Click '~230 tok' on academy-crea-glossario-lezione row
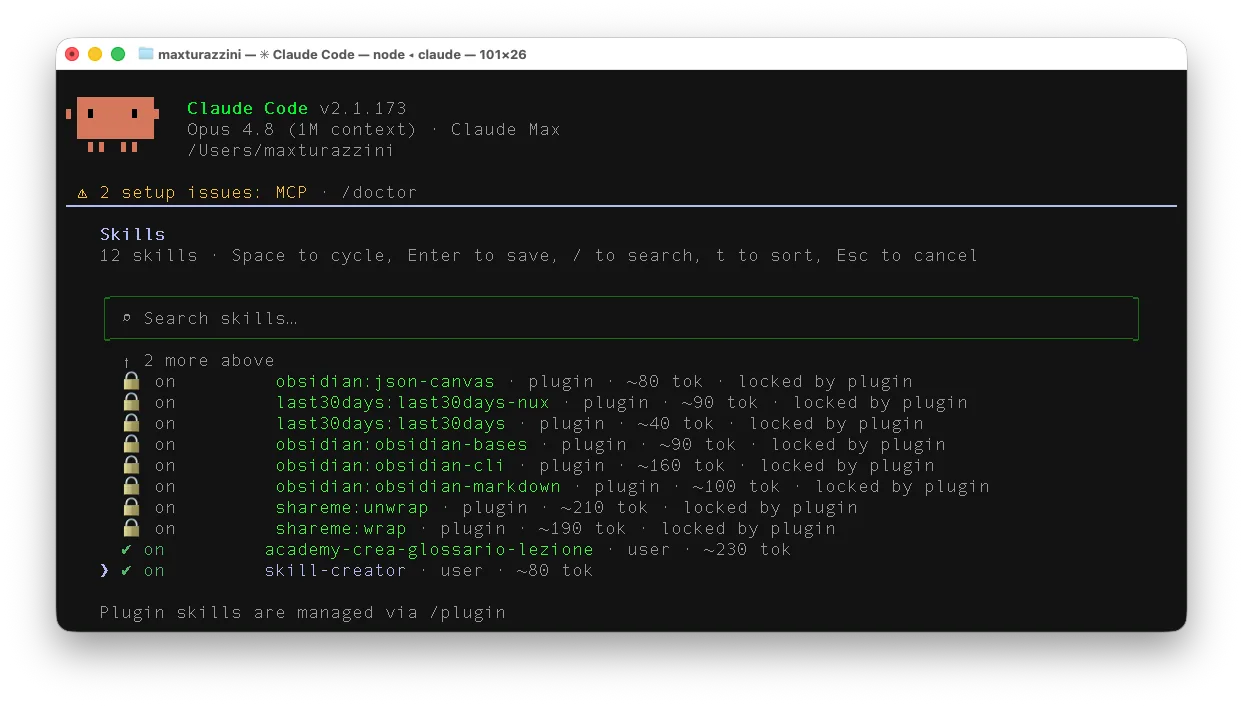This screenshot has height=706, width=1243. coord(747,549)
